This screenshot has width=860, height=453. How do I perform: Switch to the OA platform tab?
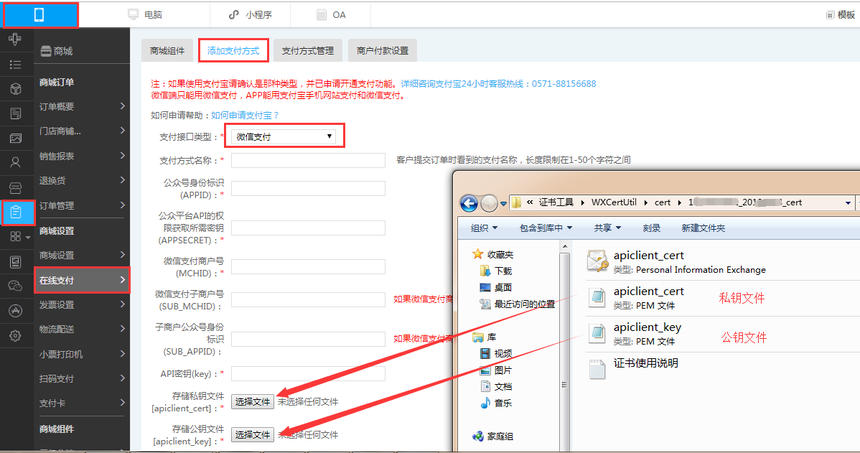(x=331, y=15)
